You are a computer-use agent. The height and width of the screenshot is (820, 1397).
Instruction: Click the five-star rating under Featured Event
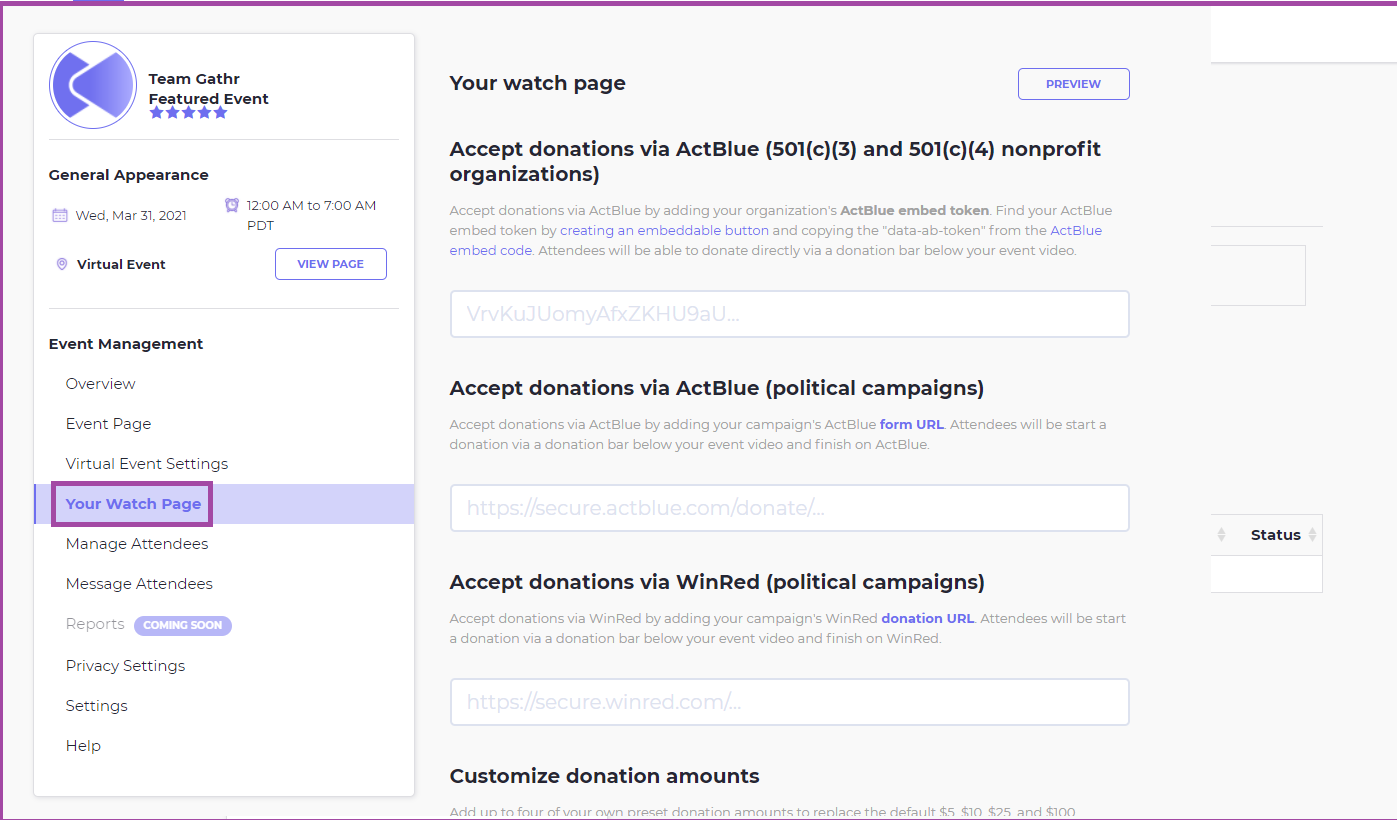[189, 113]
